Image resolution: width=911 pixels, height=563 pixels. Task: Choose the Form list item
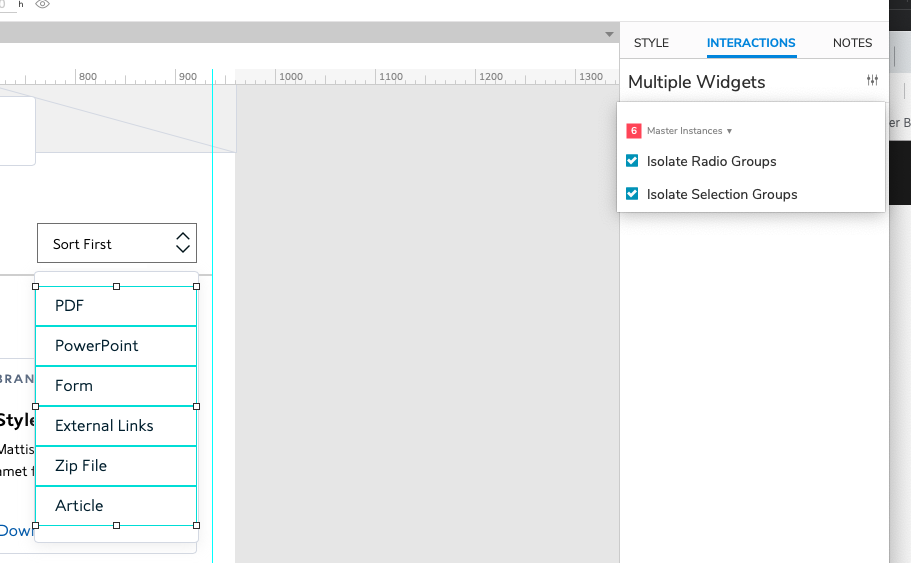pyautogui.click(x=116, y=386)
